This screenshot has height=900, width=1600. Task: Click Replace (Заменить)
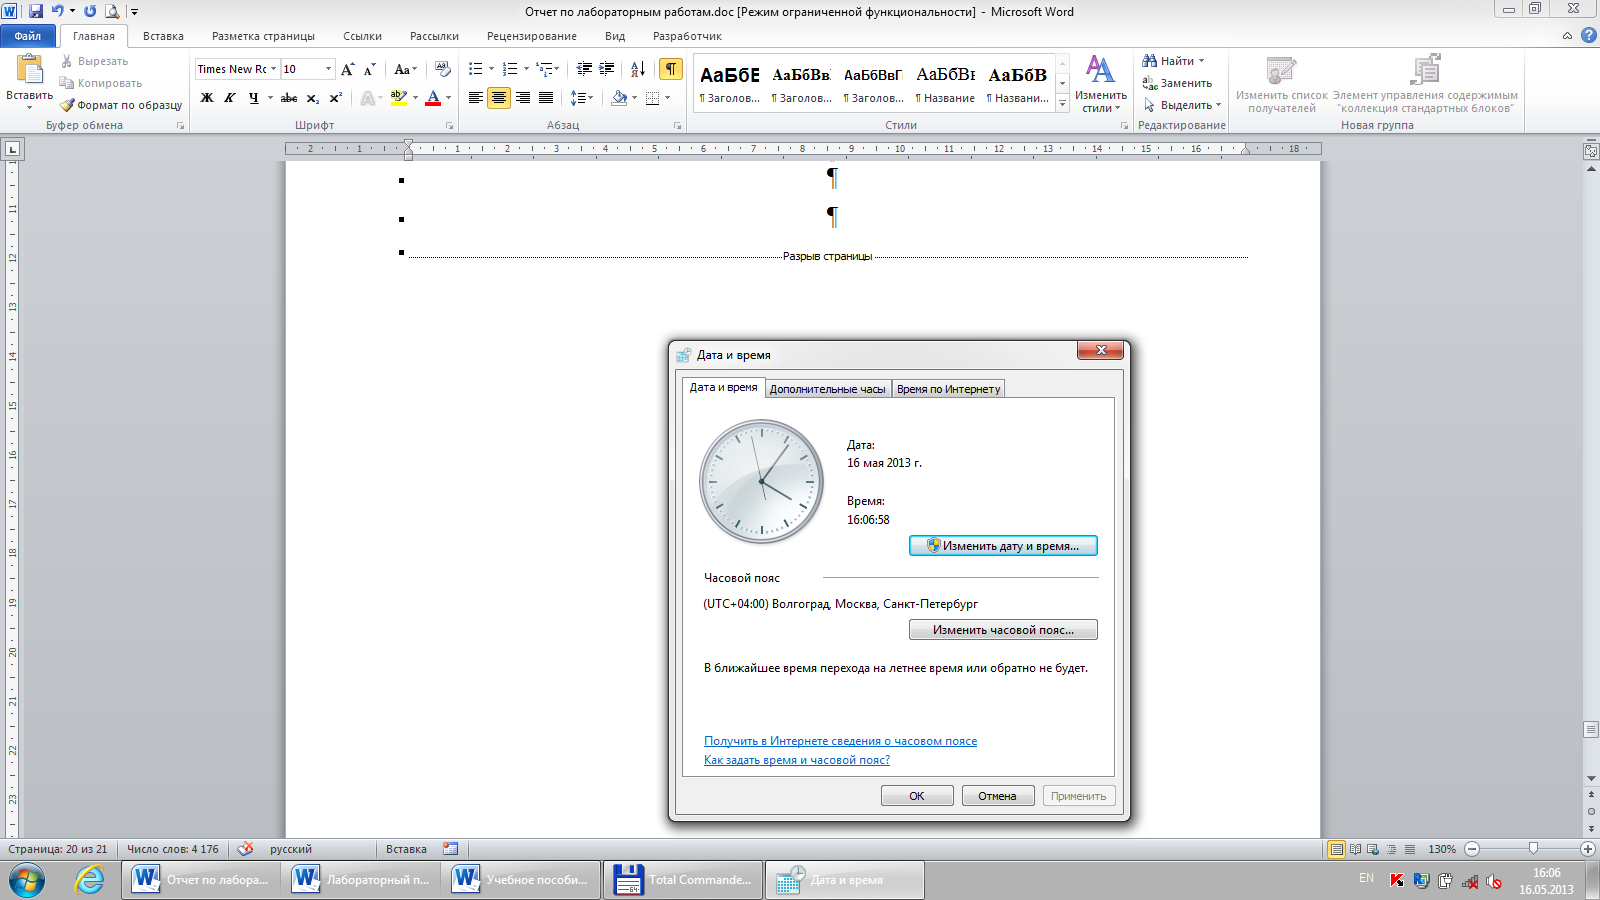click(1177, 83)
